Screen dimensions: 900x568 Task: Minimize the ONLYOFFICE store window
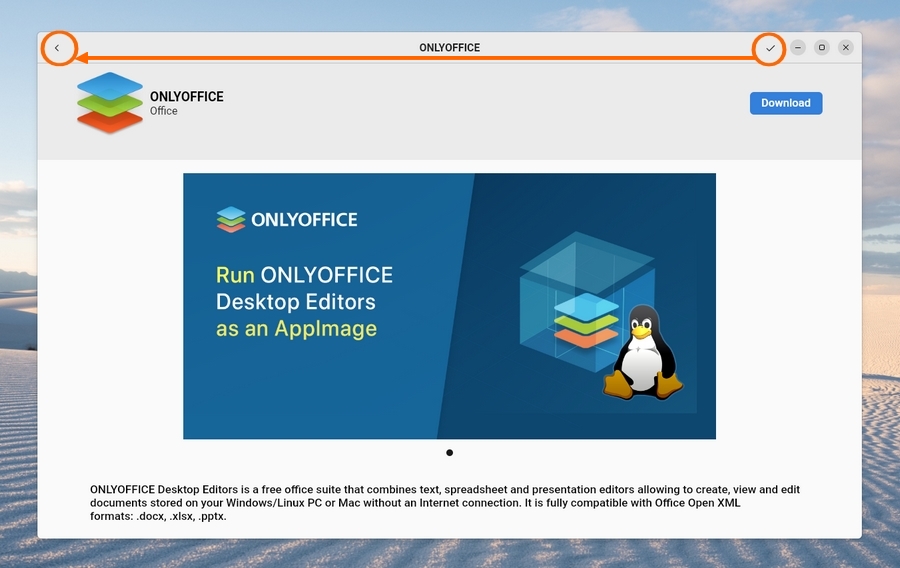(798, 47)
